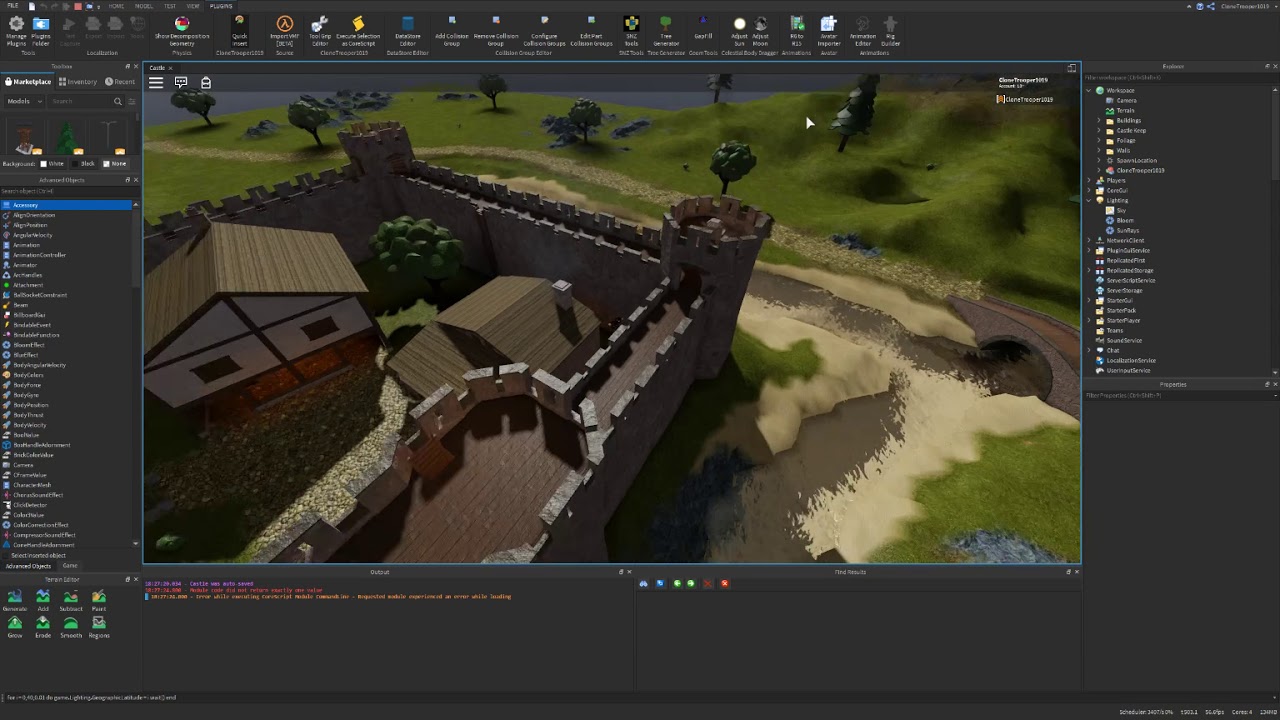Viewport: 1280px width, 720px height.
Task: Switch to the VIEW ribbon tab
Action: click(193, 6)
